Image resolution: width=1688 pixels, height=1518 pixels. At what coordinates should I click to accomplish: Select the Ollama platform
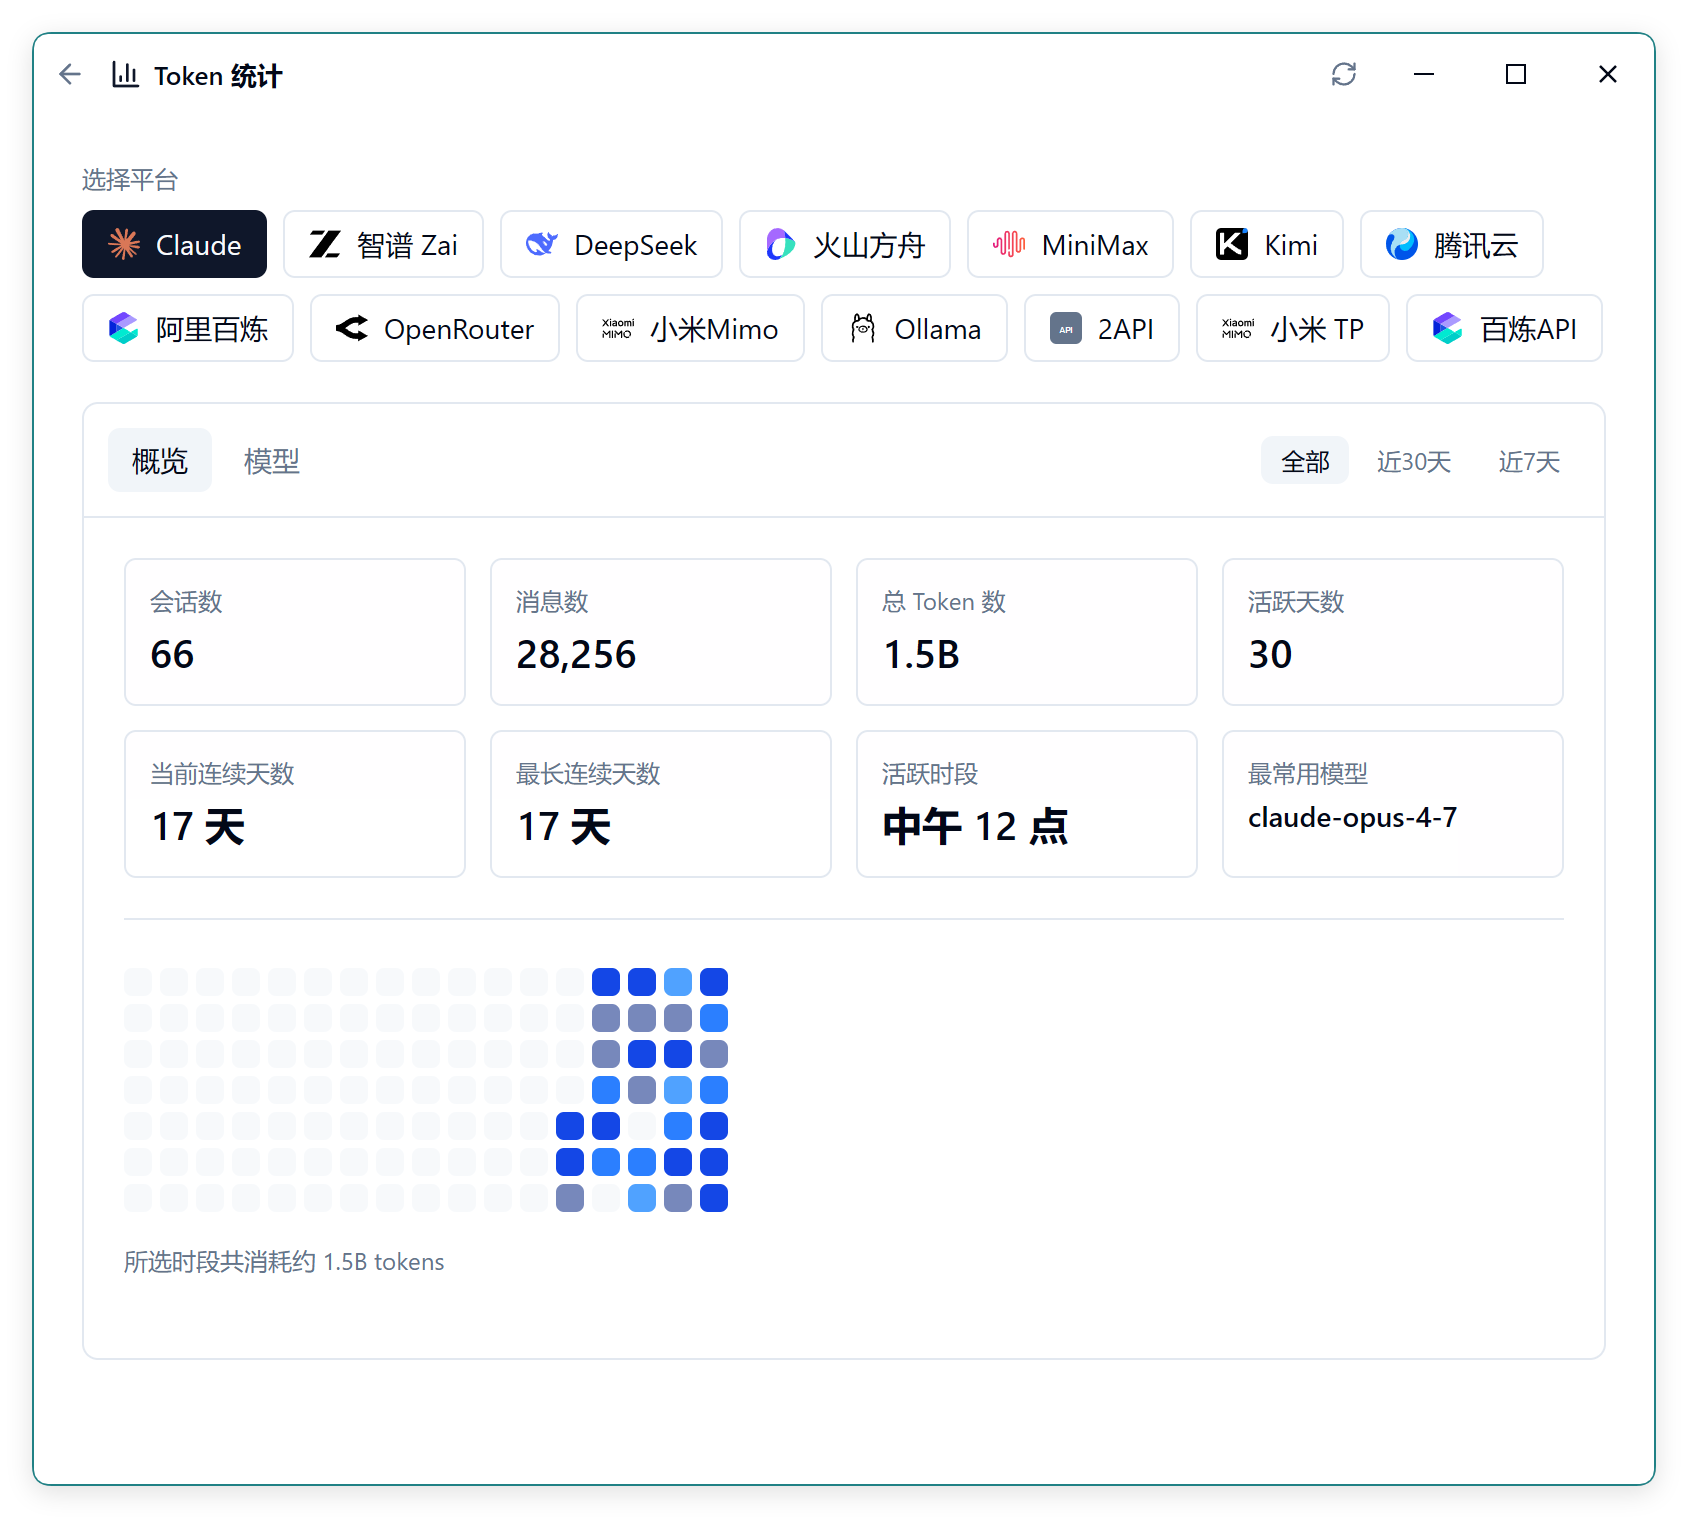click(x=914, y=328)
